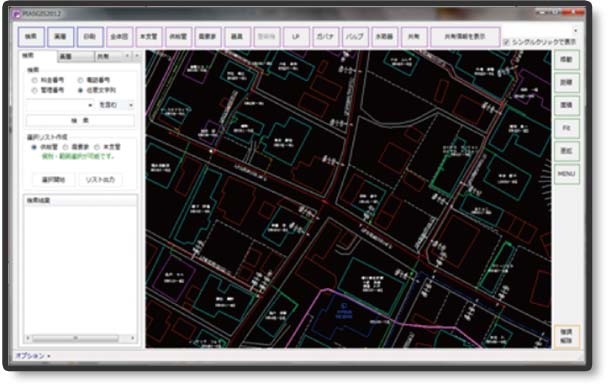Select the 本支管 toolbar button
Screen dimensions: 608x387
(x=149, y=37)
